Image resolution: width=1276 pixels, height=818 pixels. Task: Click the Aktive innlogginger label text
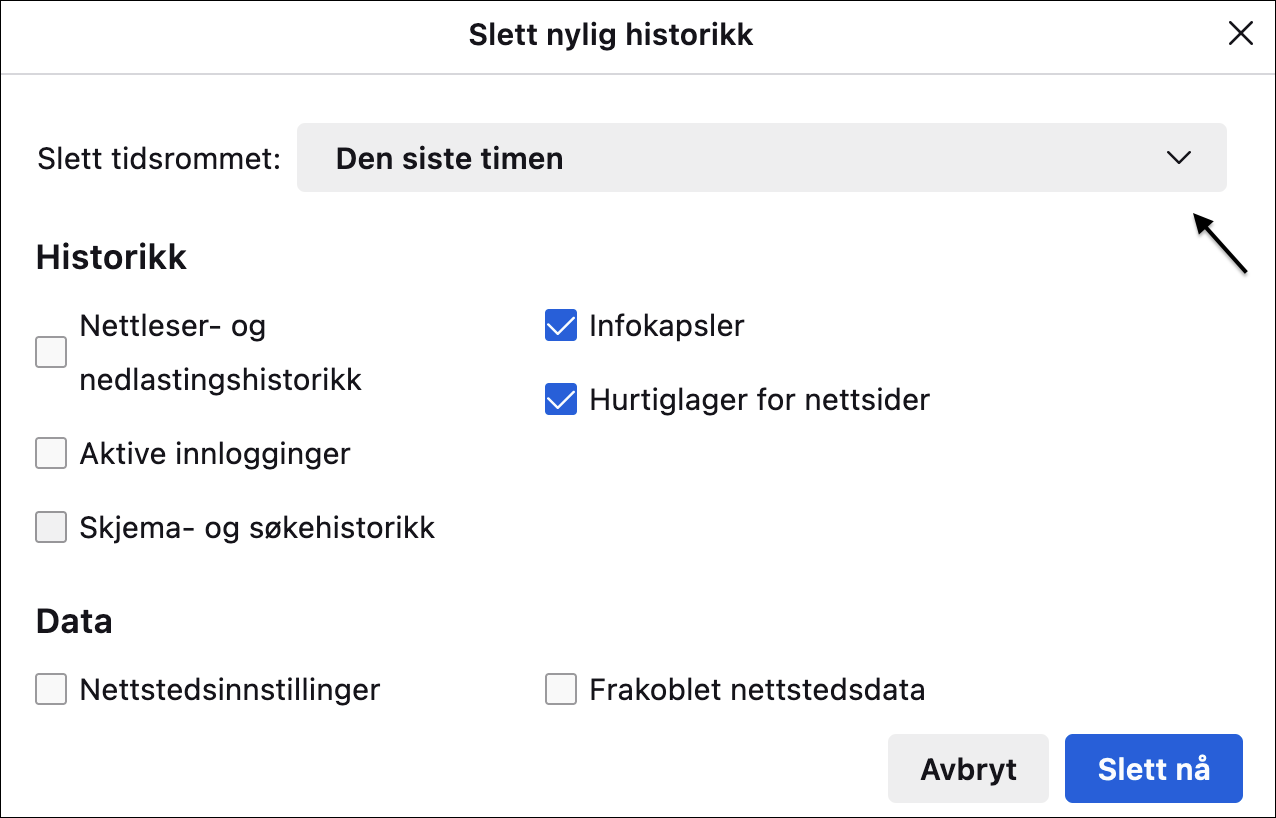point(215,453)
